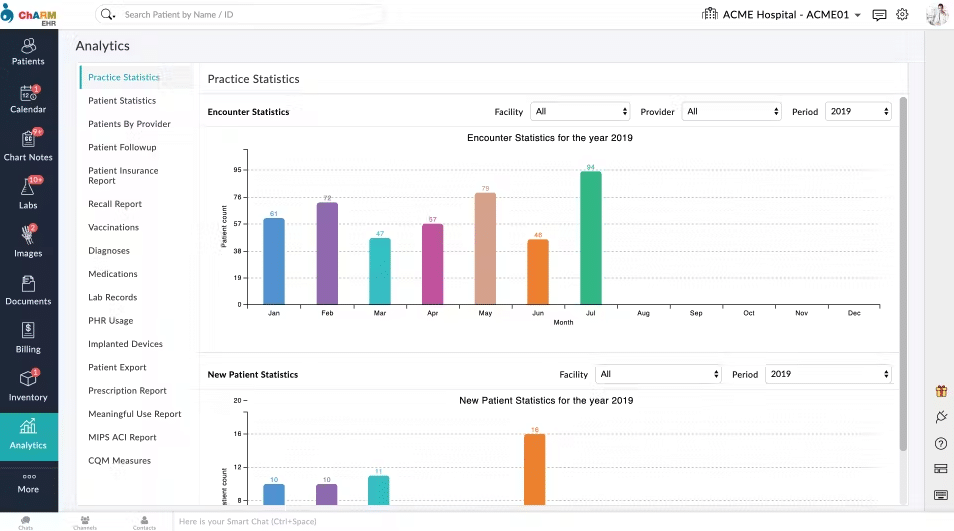
Task: Open Chats in bottom bar
Action: [26, 522]
